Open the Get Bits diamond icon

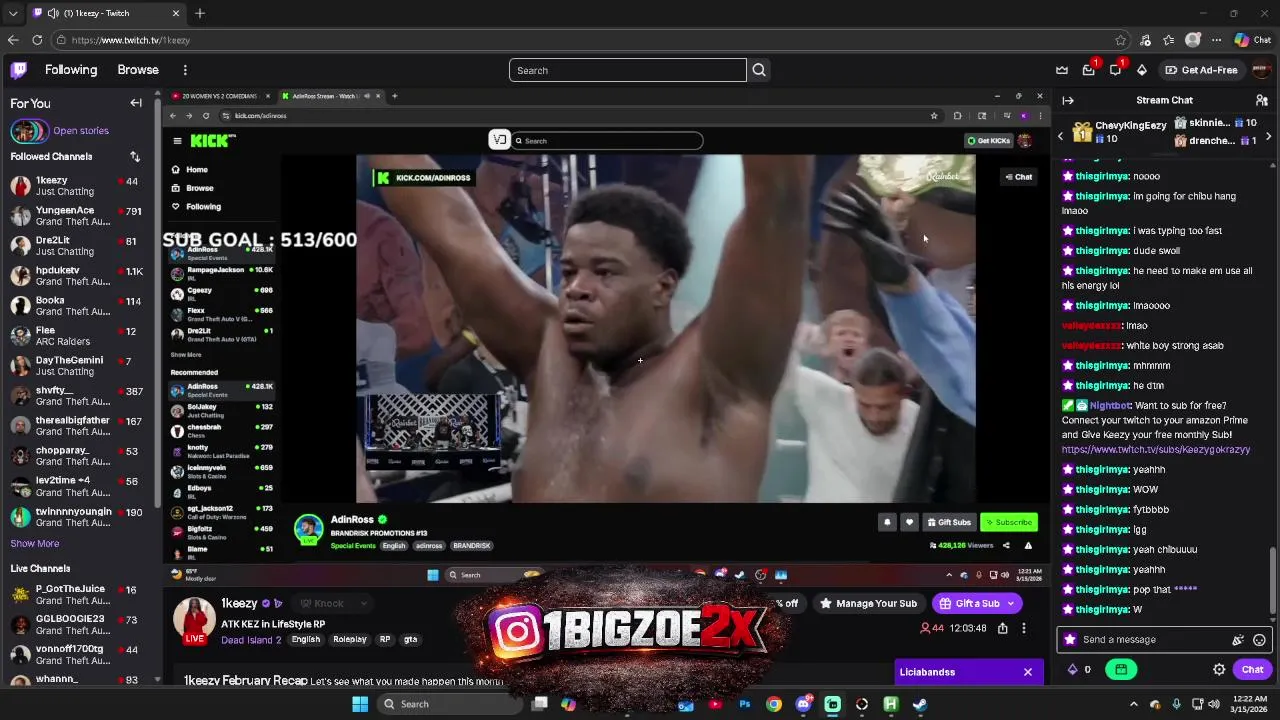1142,70
